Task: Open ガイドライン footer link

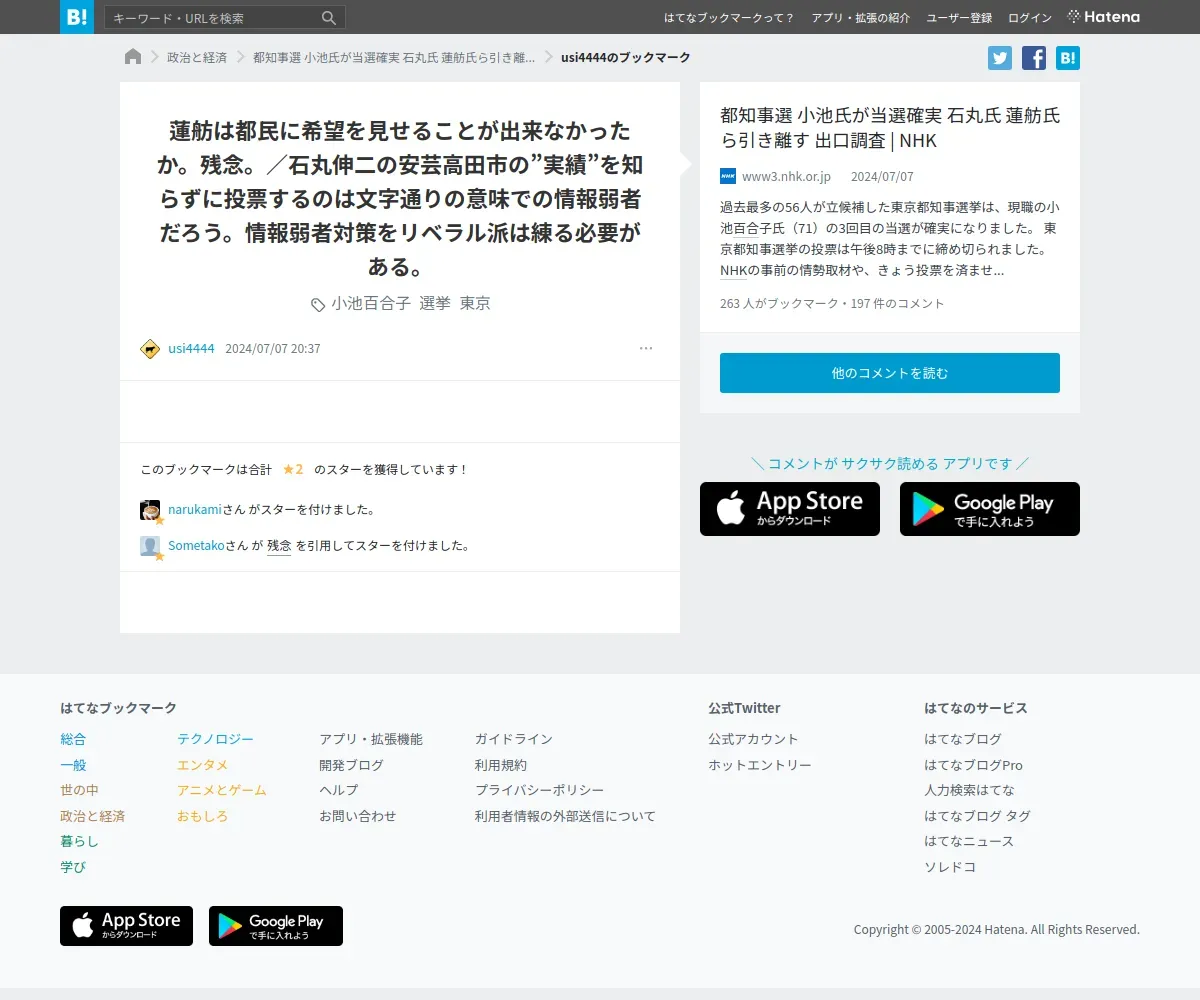Action: 514,739
